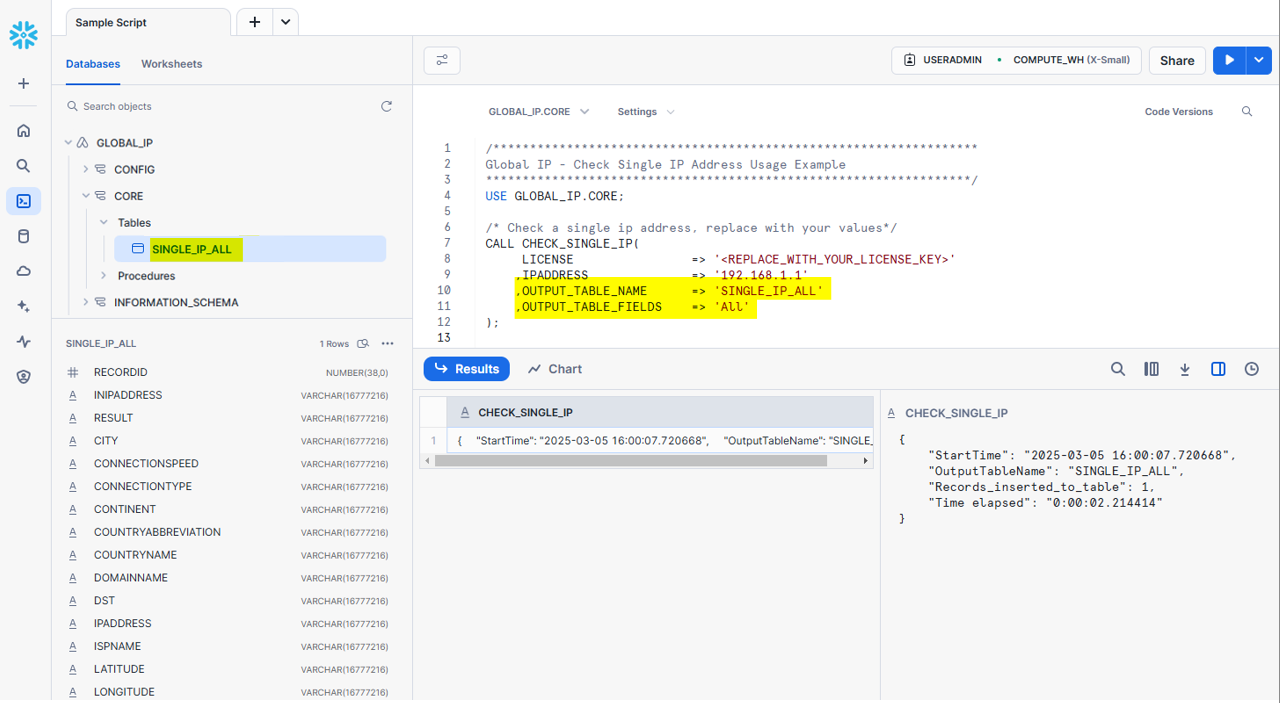Click the Share button

1177,60
